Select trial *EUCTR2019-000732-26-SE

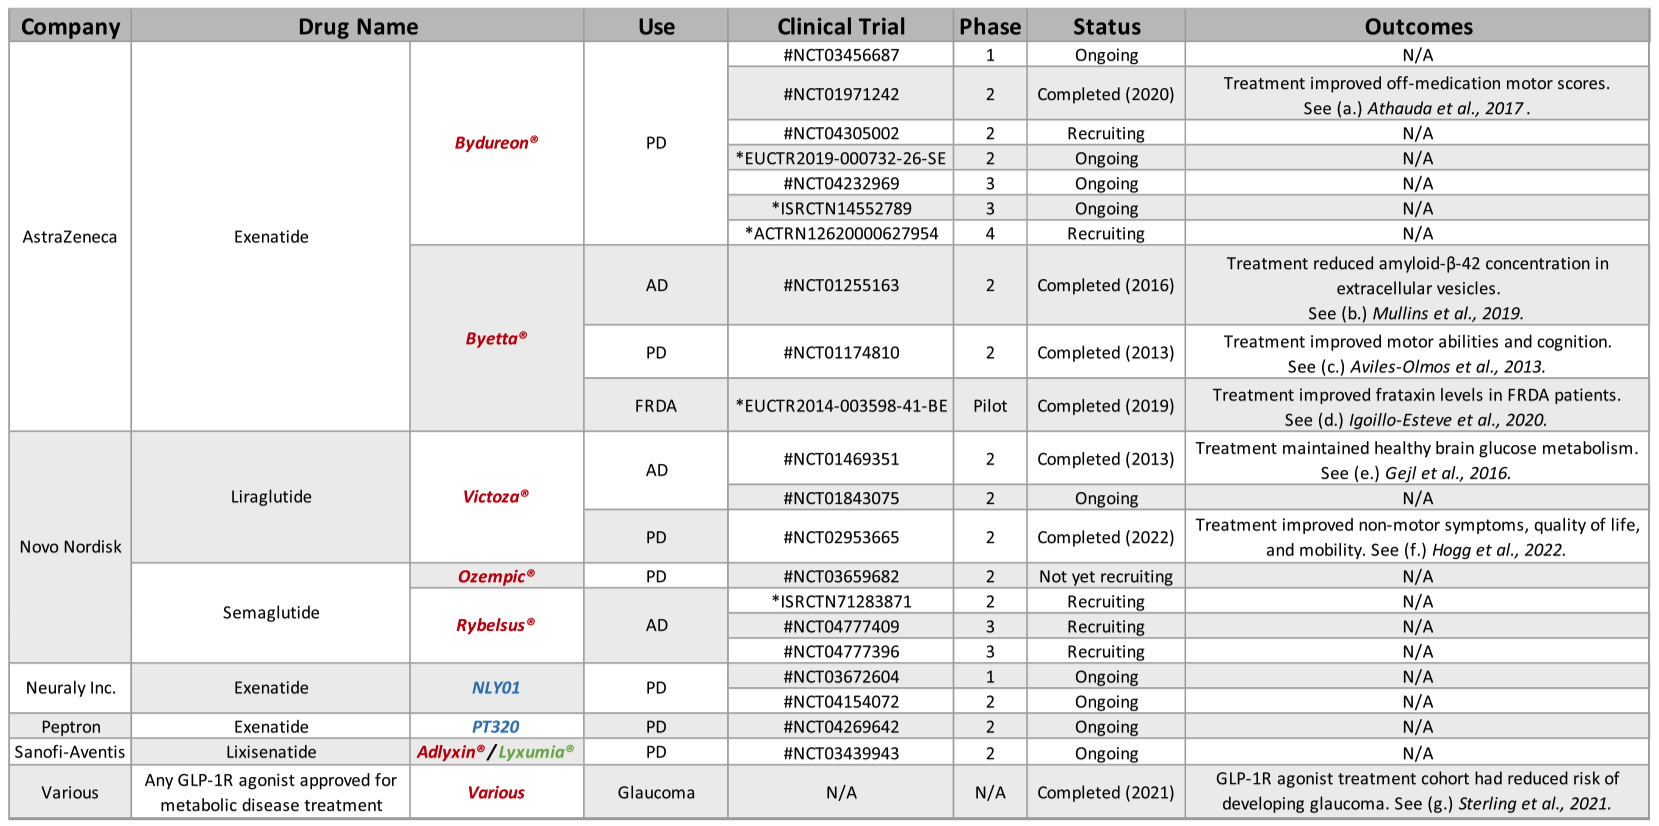coord(841,158)
